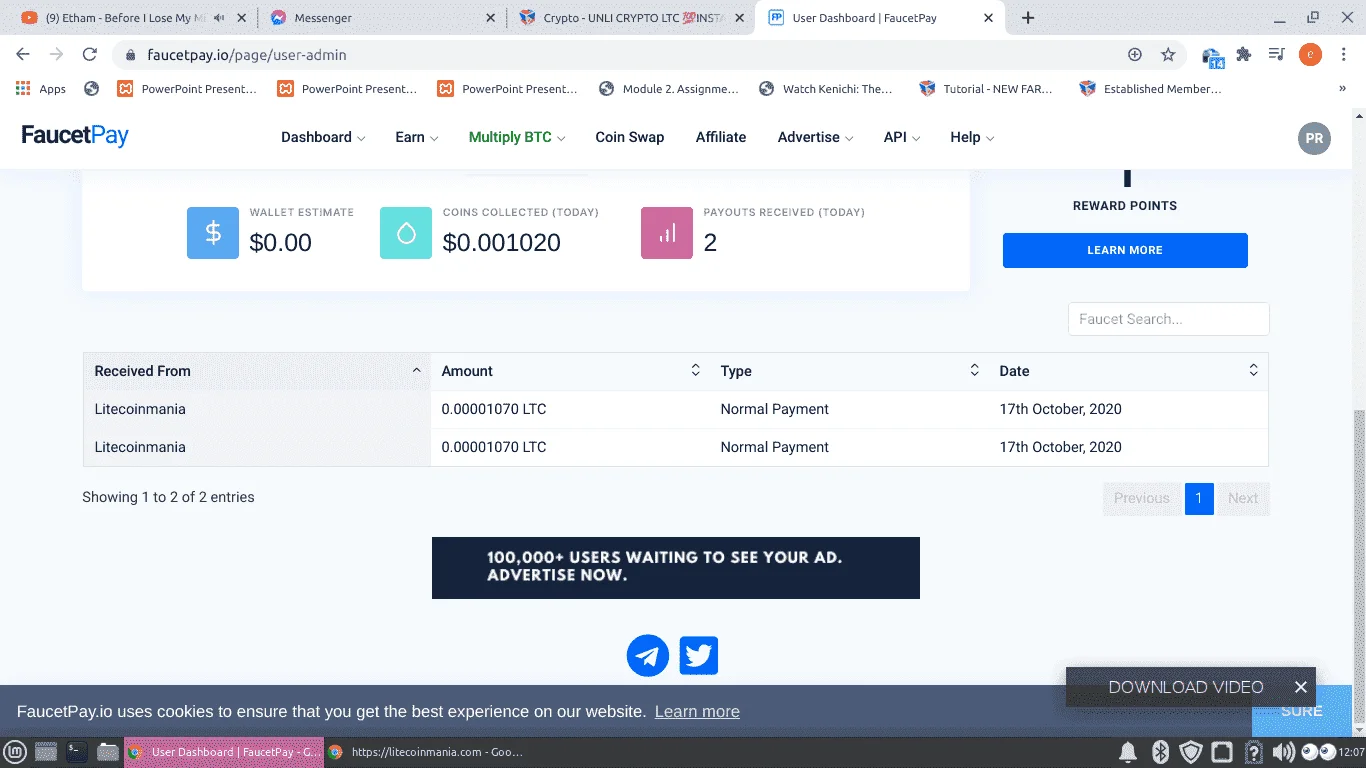The width and height of the screenshot is (1366, 768).
Task: Open the extension with 14 badge
Action: tap(1212, 57)
